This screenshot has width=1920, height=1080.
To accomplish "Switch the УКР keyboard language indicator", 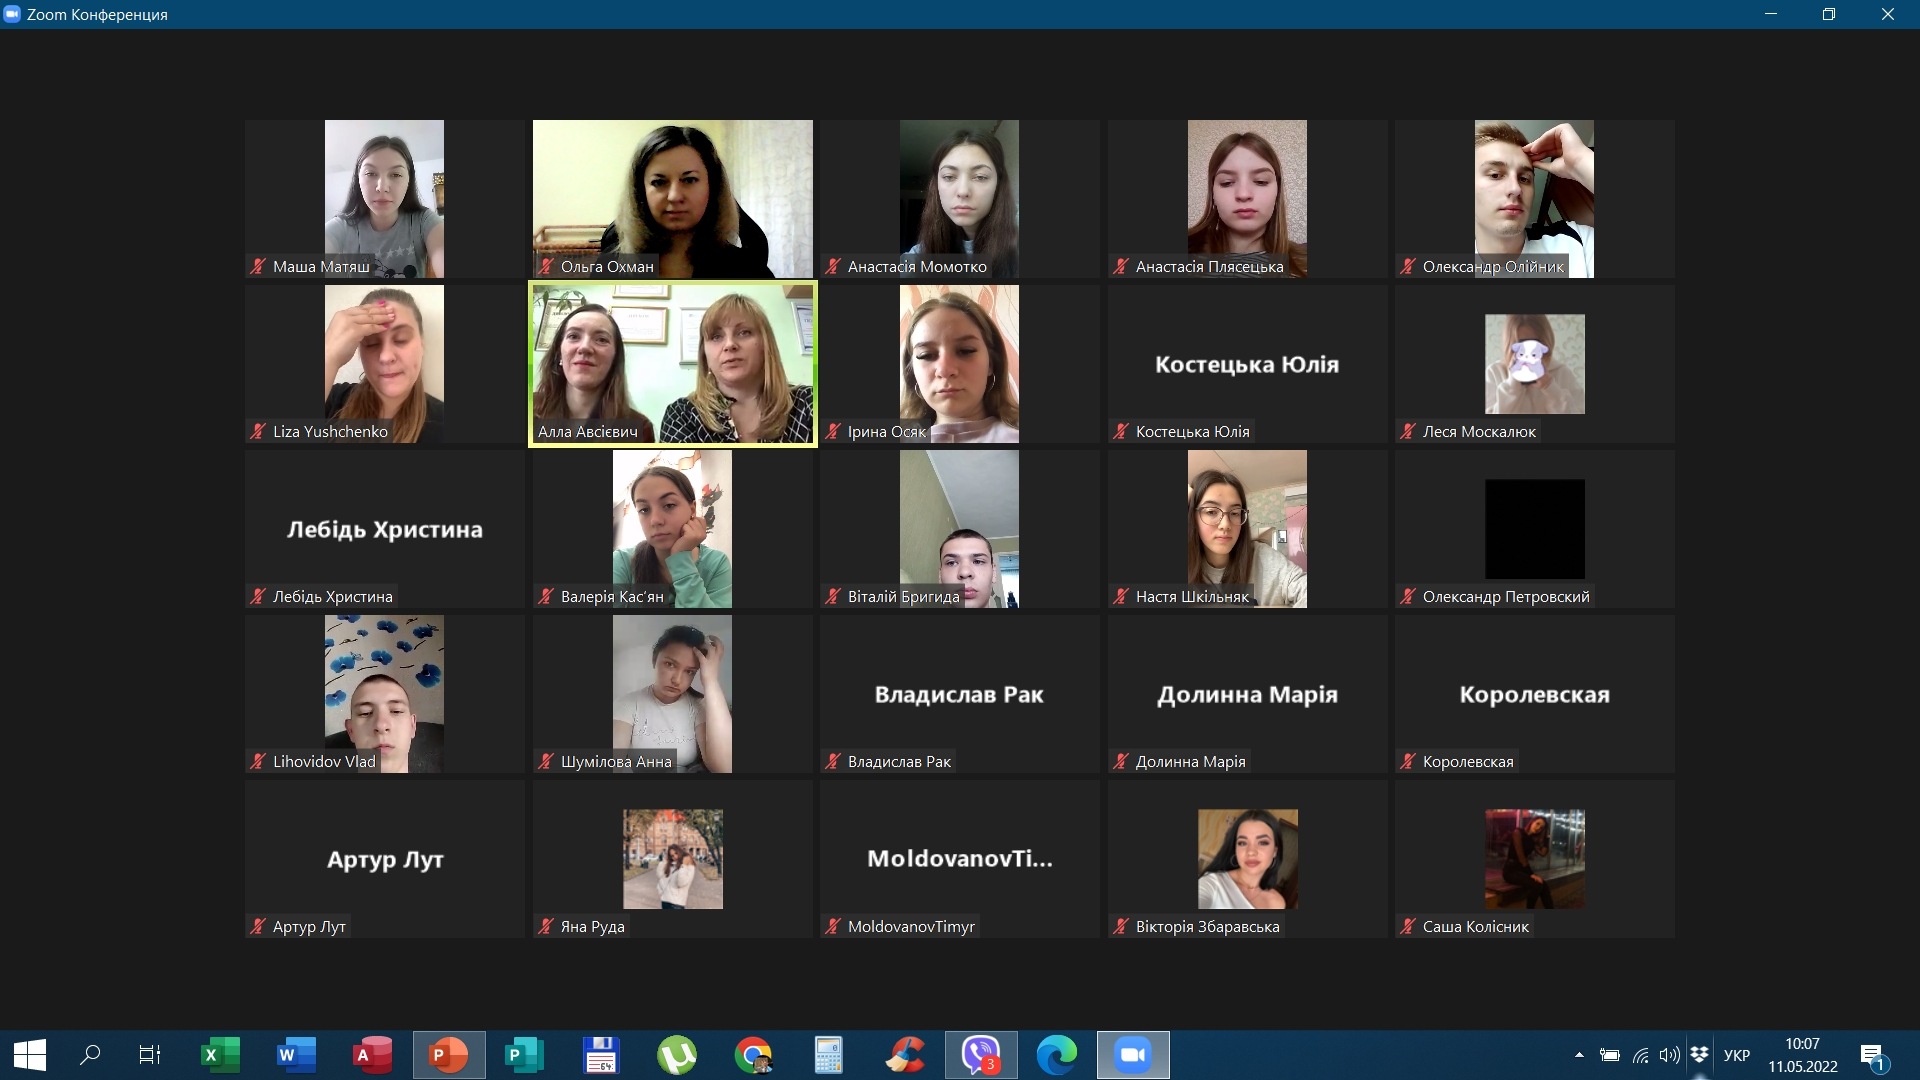I will click(x=1737, y=1055).
